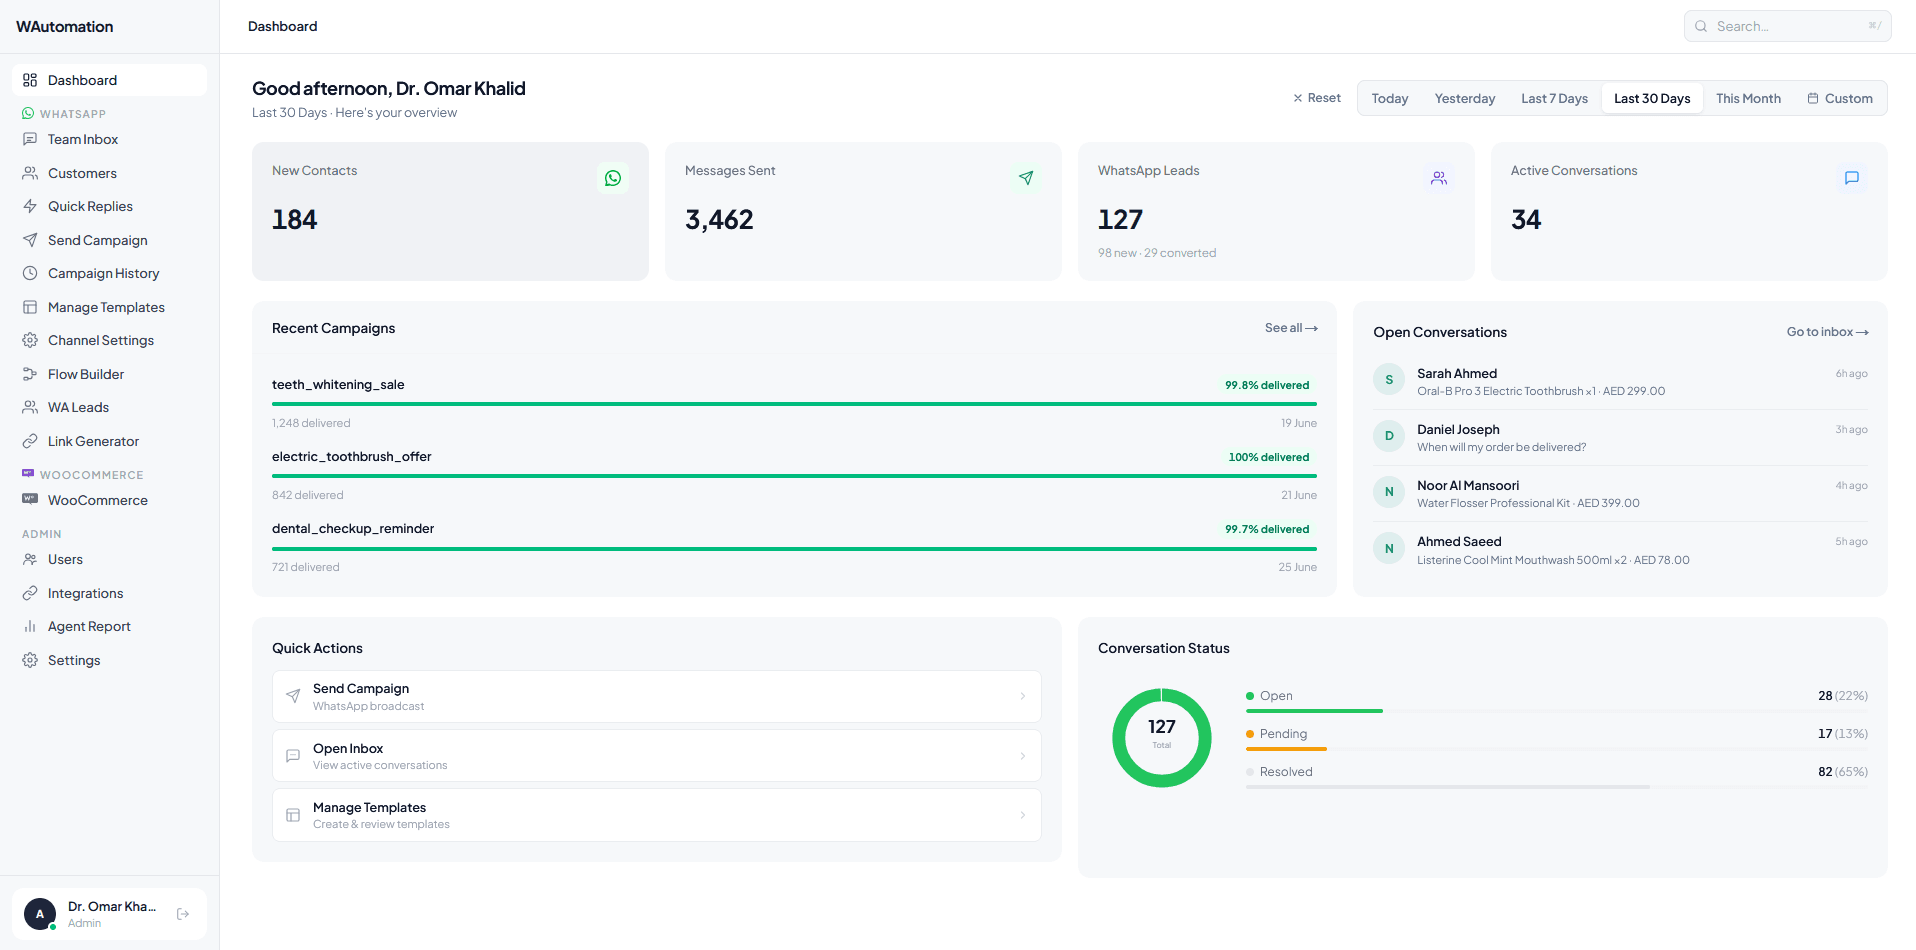Click the 99.8% delivered badge
The height and width of the screenshot is (950, 1916).
[1267, 385]
